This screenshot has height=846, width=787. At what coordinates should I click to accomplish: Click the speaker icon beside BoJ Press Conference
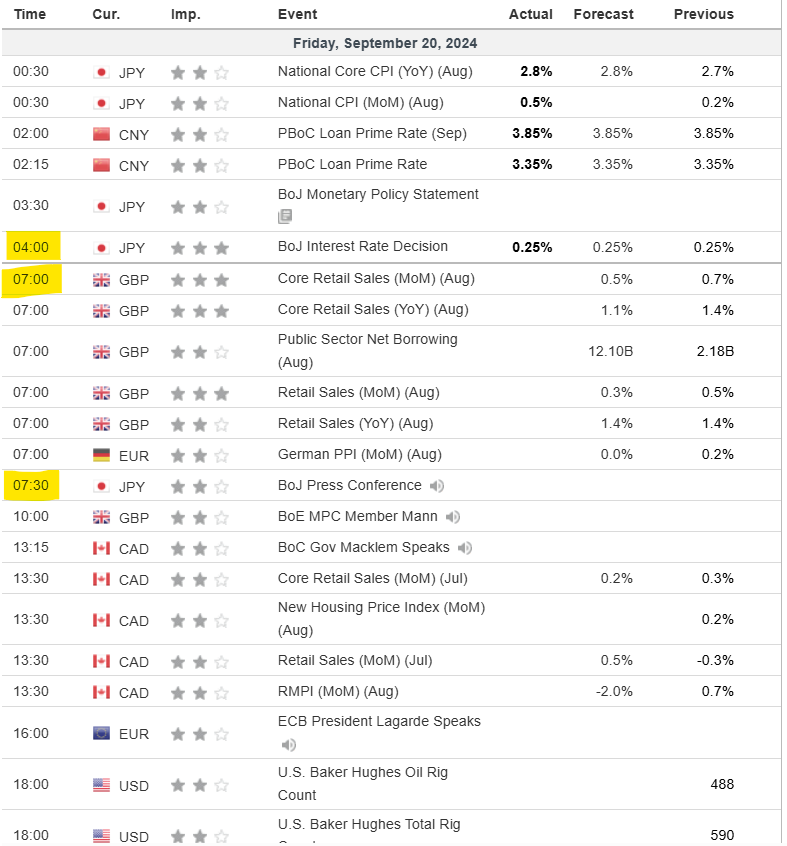[x=437, y=486]
